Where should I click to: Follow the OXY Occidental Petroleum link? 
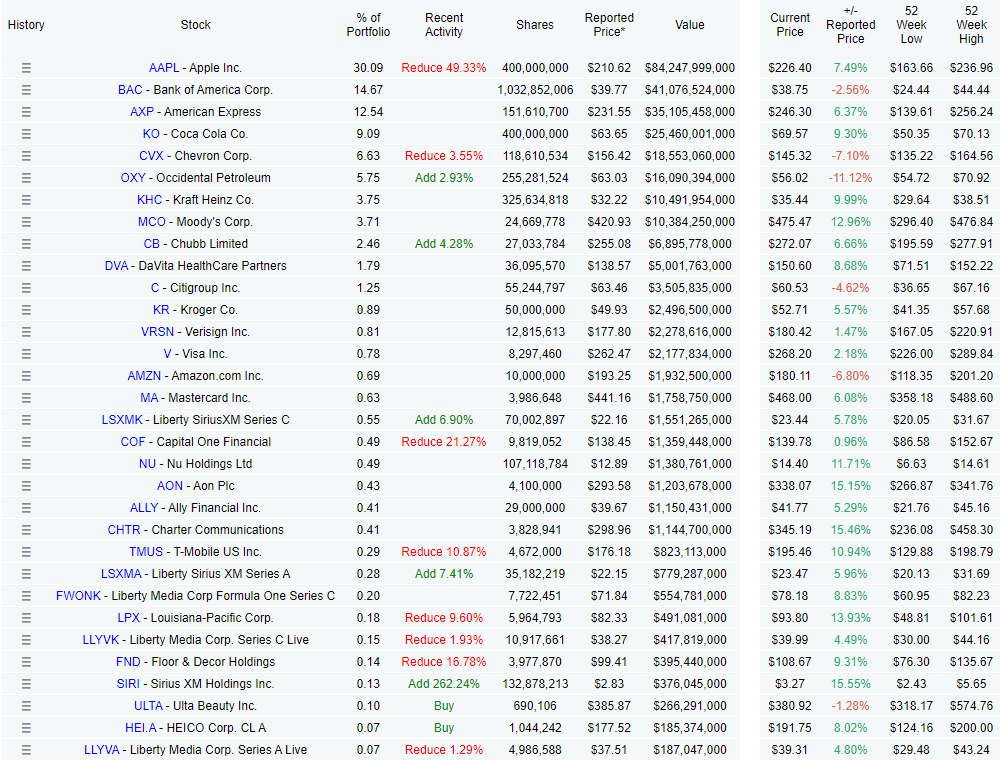[x=133, y=178]
